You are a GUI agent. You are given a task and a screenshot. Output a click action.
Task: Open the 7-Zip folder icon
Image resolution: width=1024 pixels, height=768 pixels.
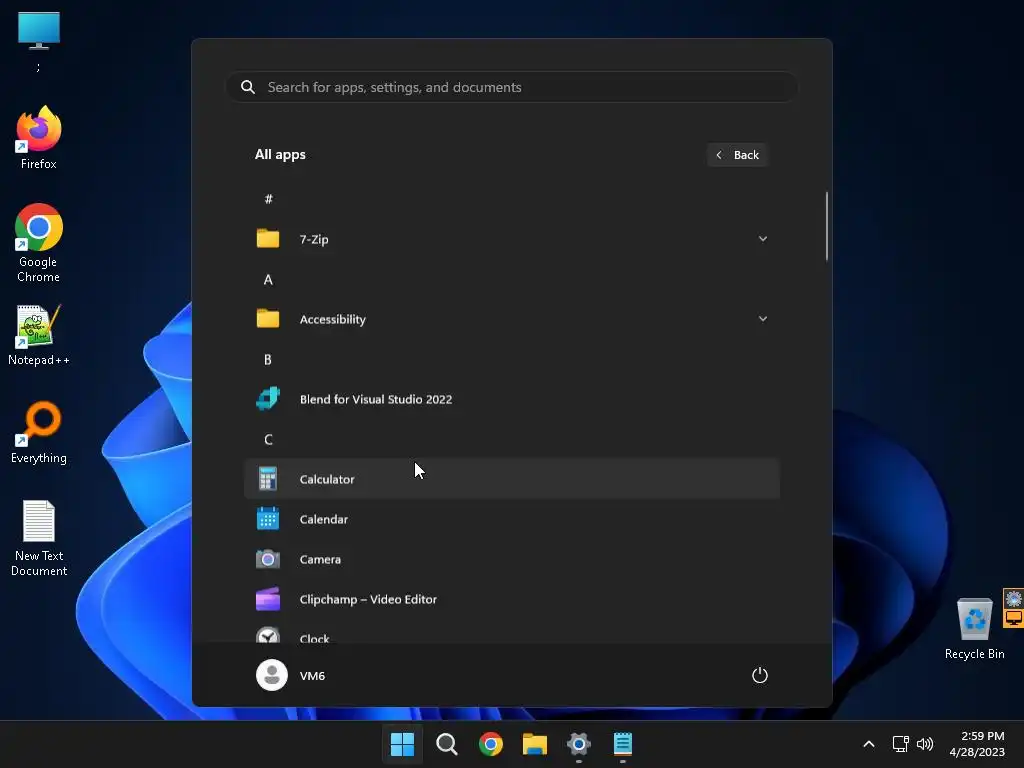click(268, 239)
